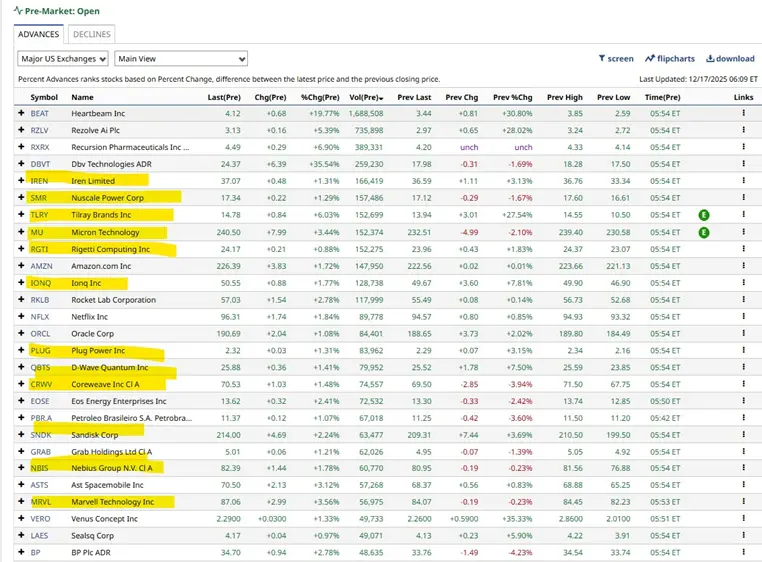
Task: Open links menu for Rigetti Computing row
Action: [744, 248]
